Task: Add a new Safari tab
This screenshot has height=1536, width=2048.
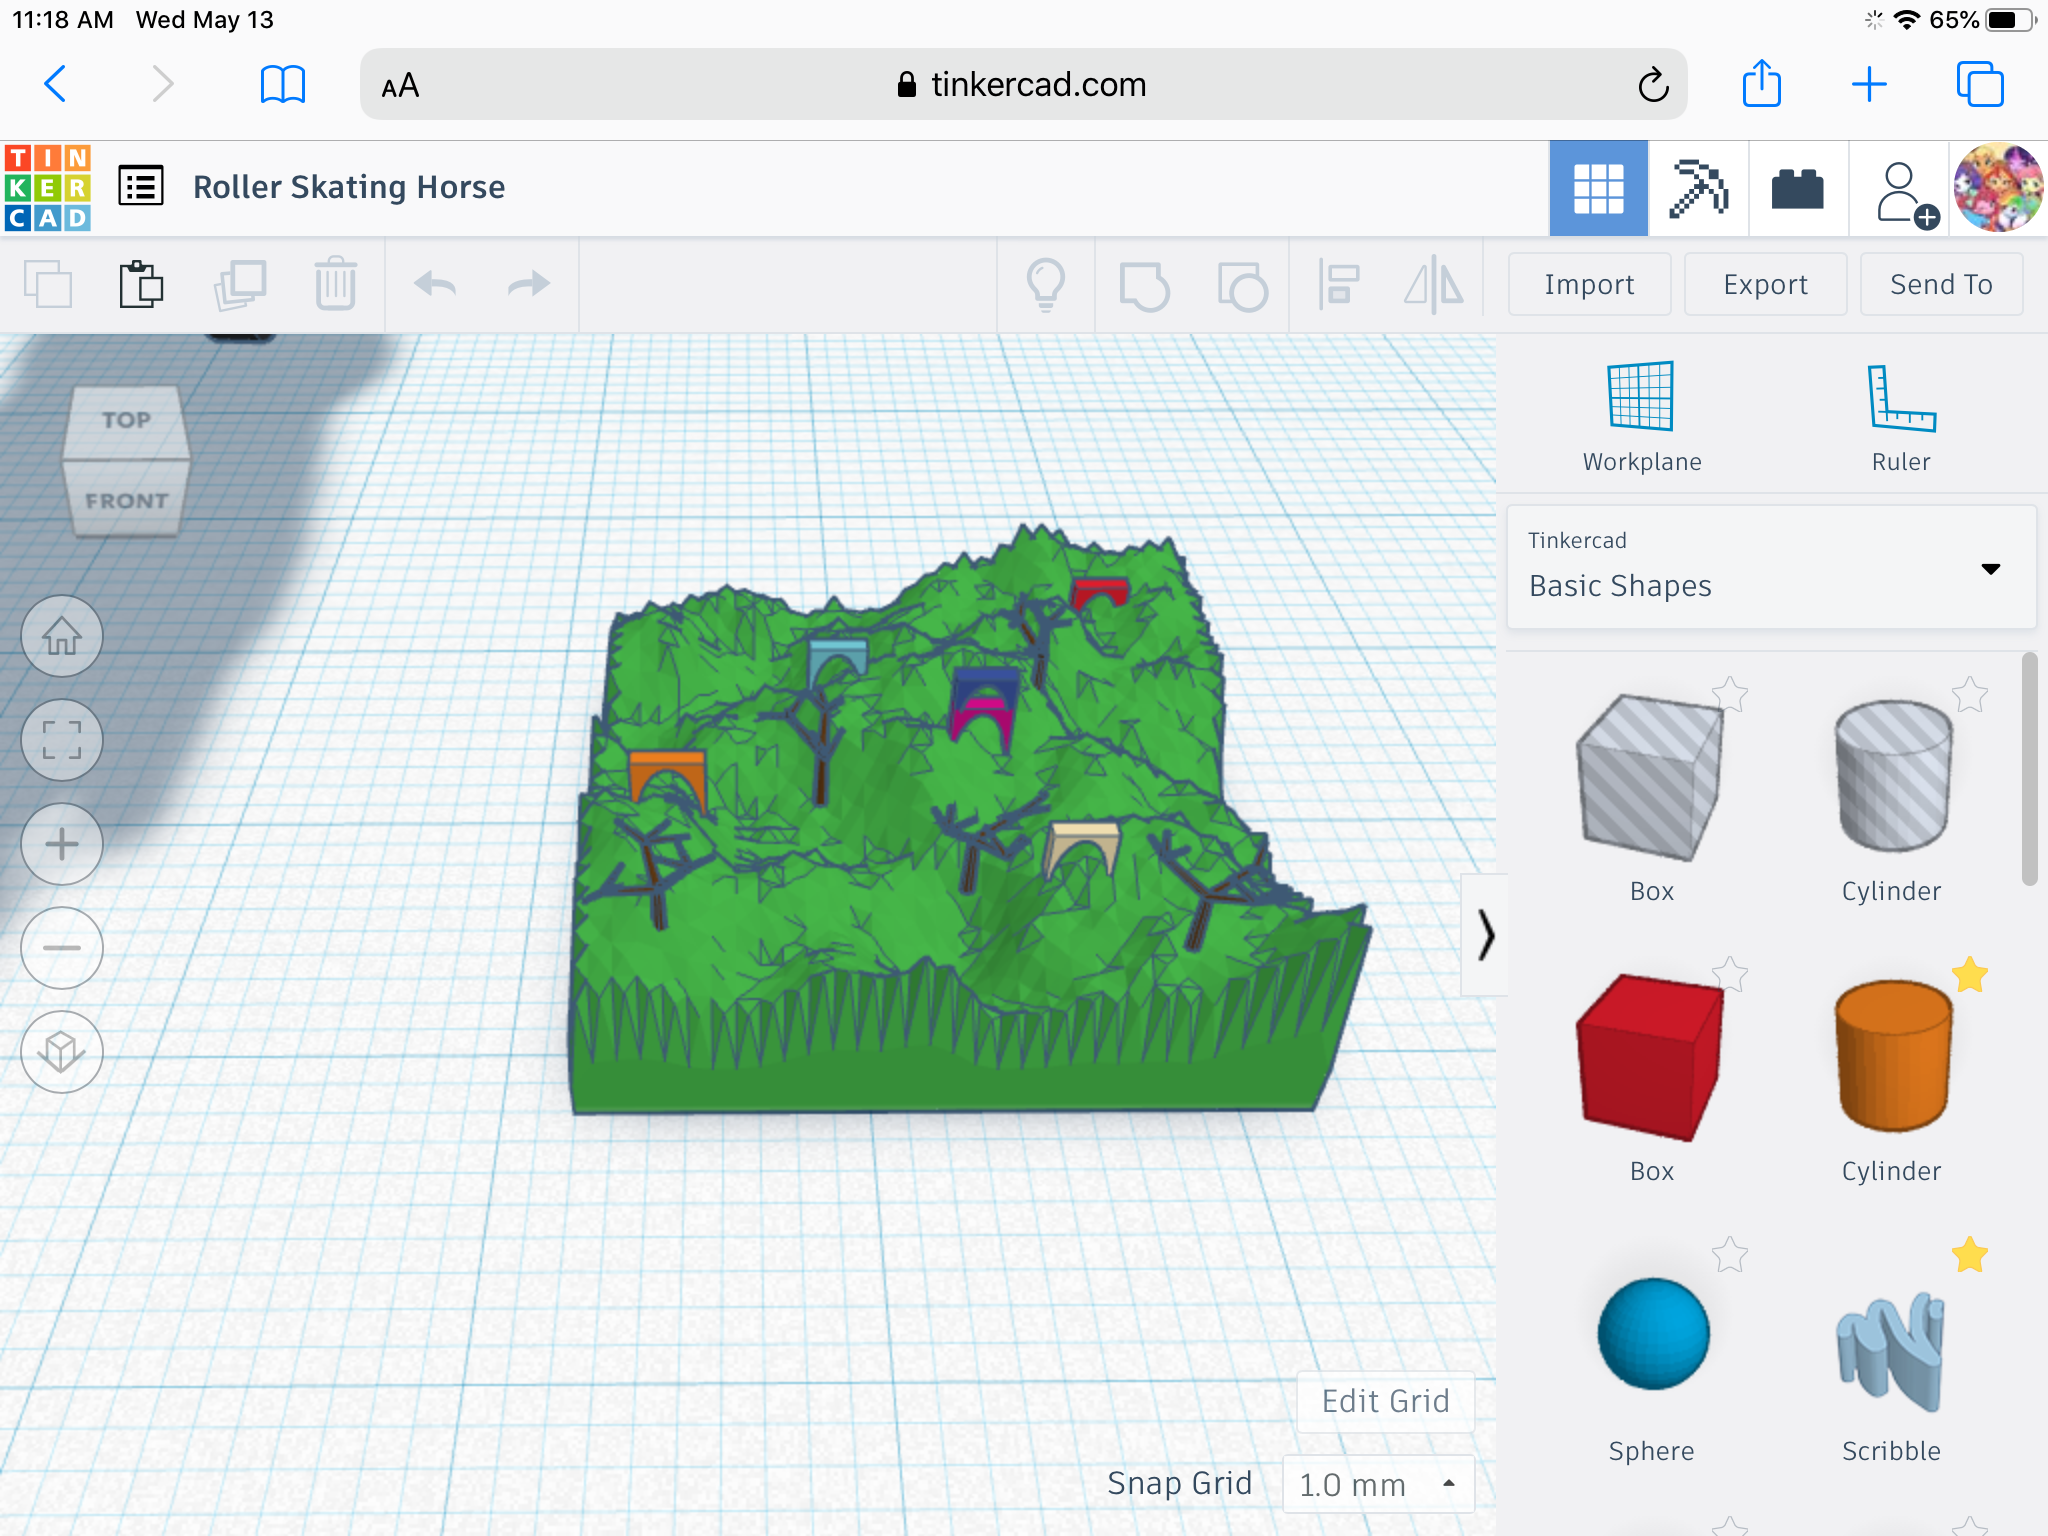Action: [1869, 84]
